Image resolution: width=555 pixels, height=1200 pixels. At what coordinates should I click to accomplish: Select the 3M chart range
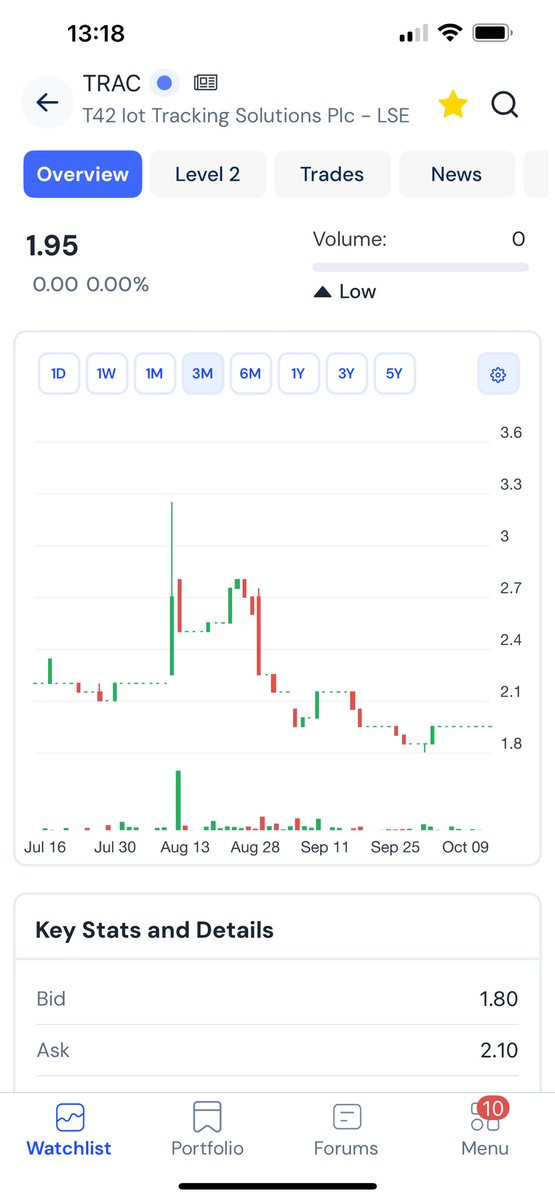click(202, 374)
